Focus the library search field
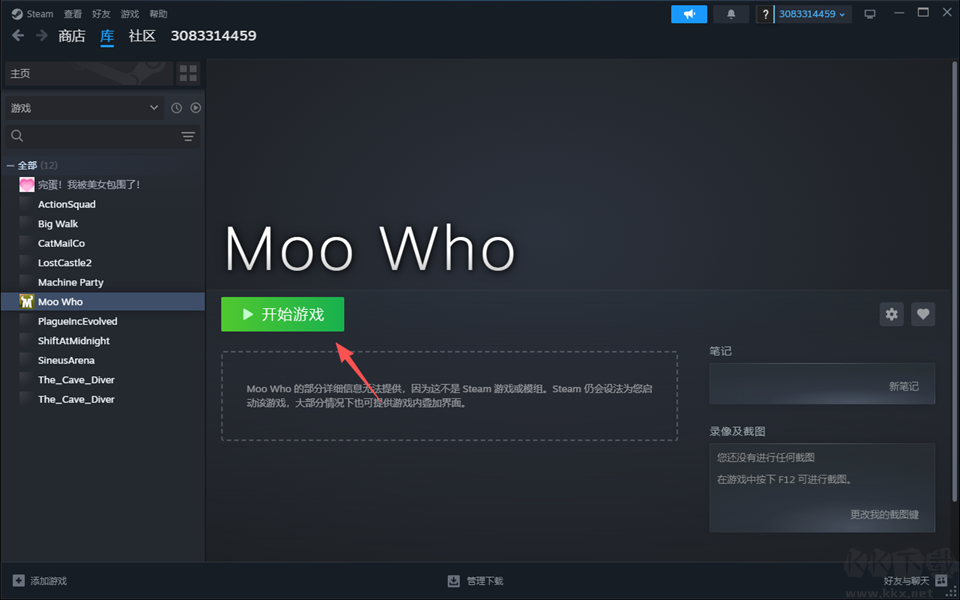Screen dimensions: 960x600 103,136
